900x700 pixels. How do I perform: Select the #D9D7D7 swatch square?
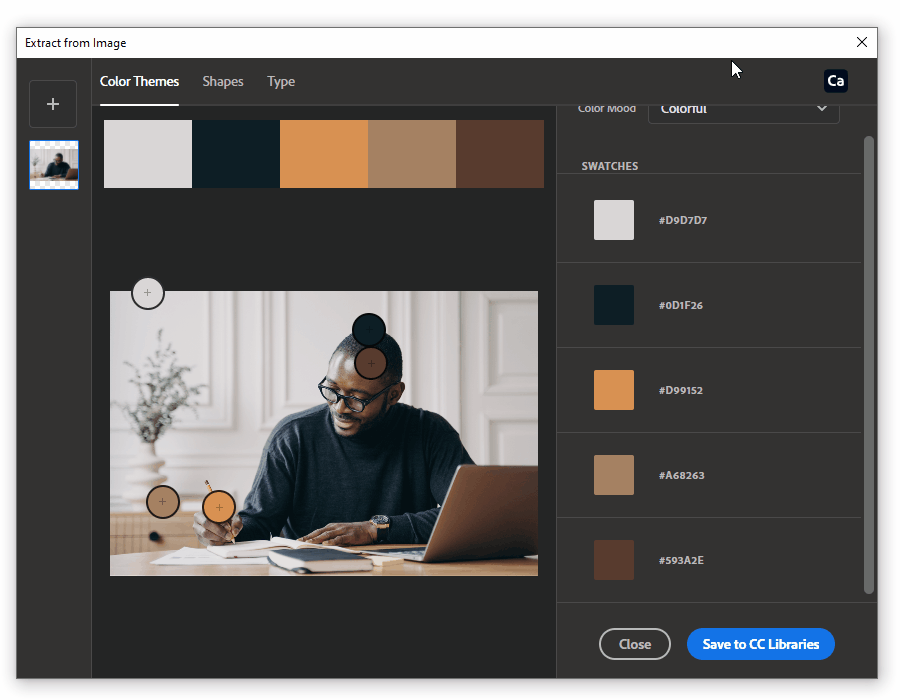pyautogui.click(x=614, y=220)
